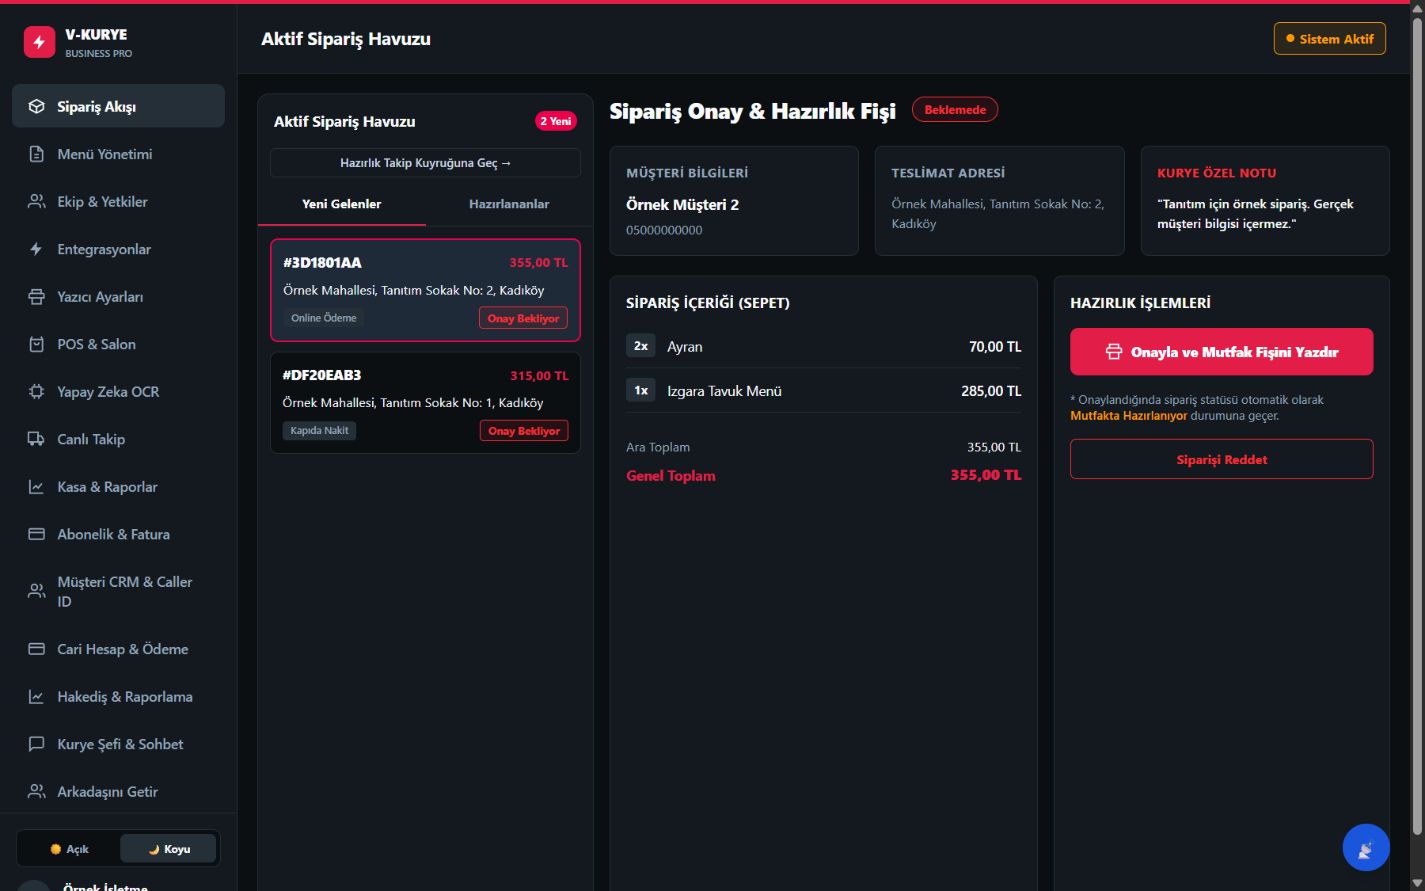The image size is (1425, 891).
Task: Switch to Yeni Gelenler tab
Action: pos(342,204)
